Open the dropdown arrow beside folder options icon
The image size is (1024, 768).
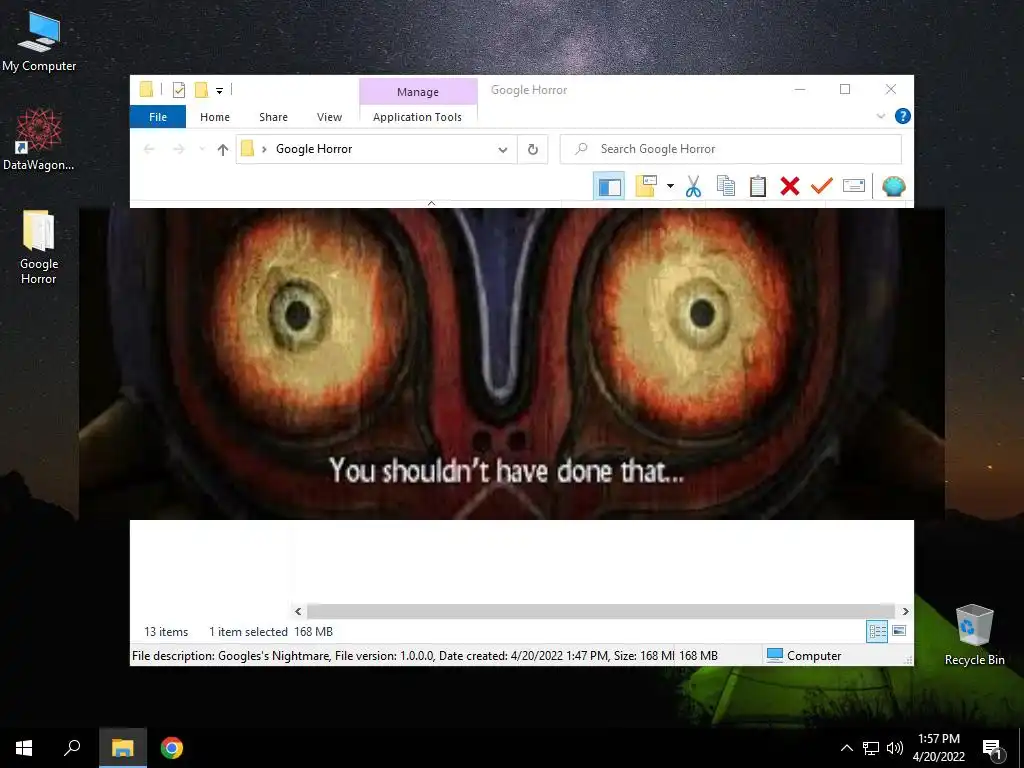(x=670, y=186)
